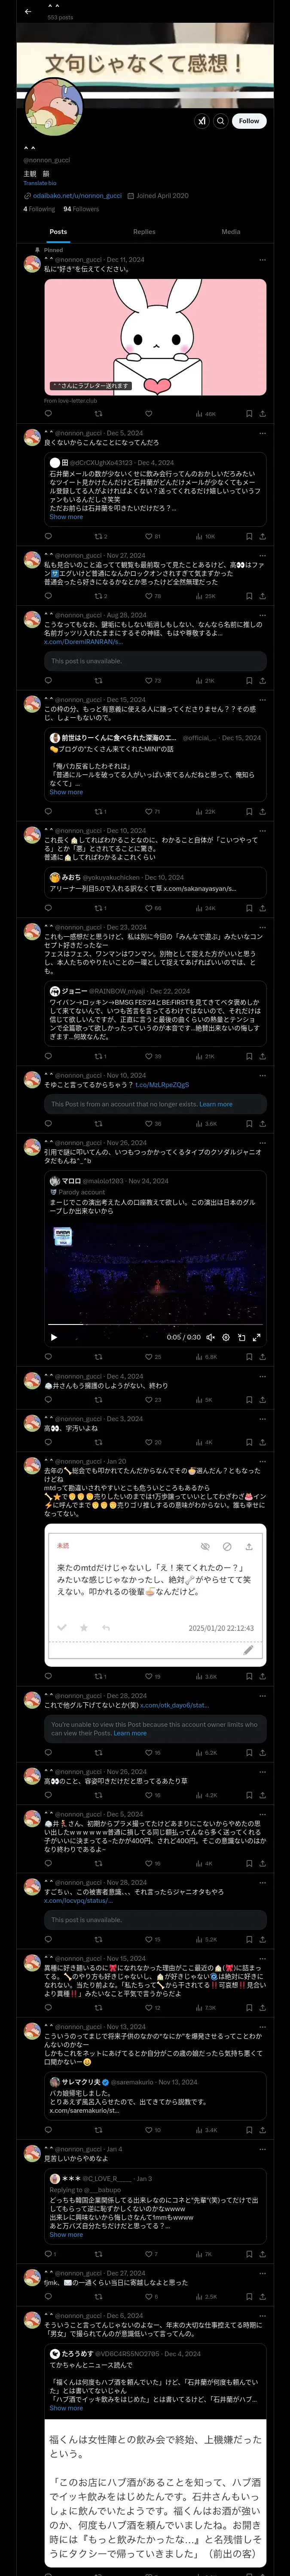
Task: Share the pinned Dec 11 post
Action: click(262, 413)
